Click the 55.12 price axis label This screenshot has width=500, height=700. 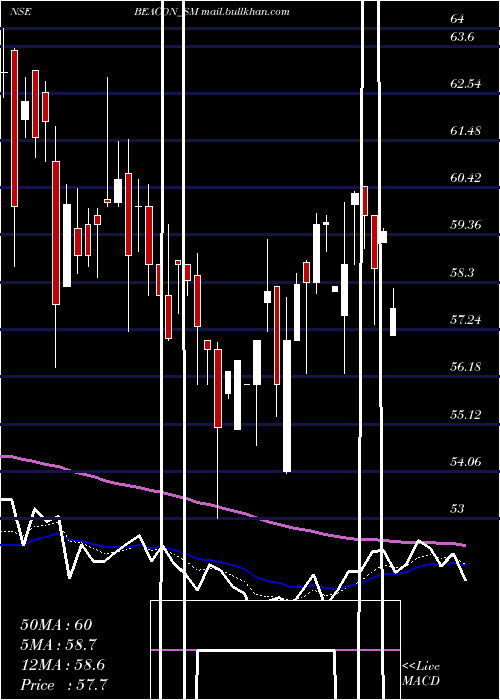tap(466, 415)
